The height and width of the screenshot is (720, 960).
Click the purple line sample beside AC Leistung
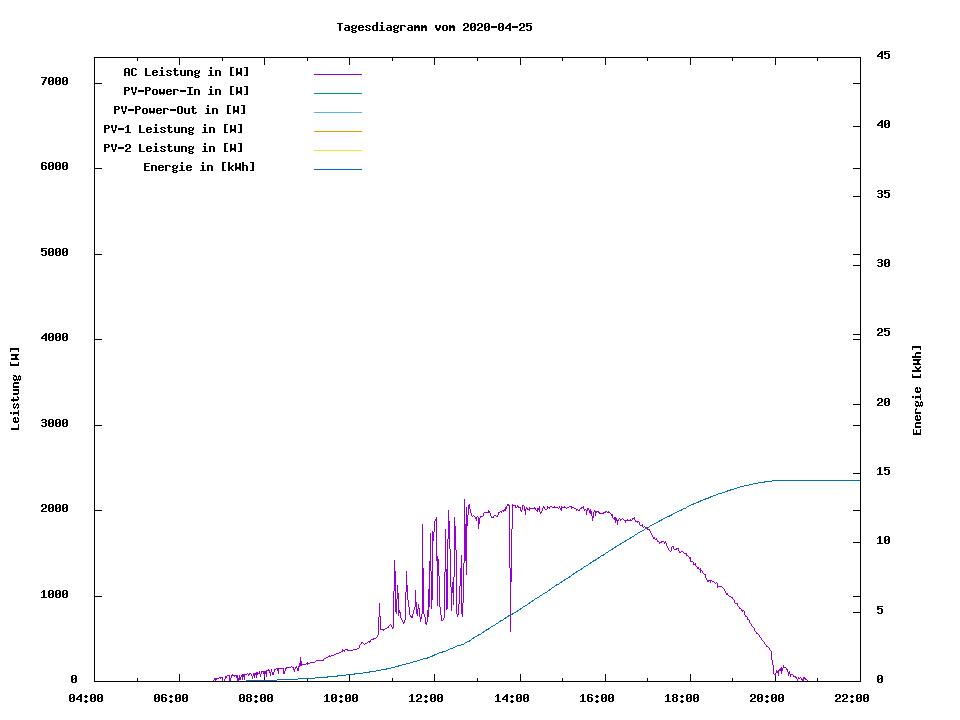[x=337, y=74]
